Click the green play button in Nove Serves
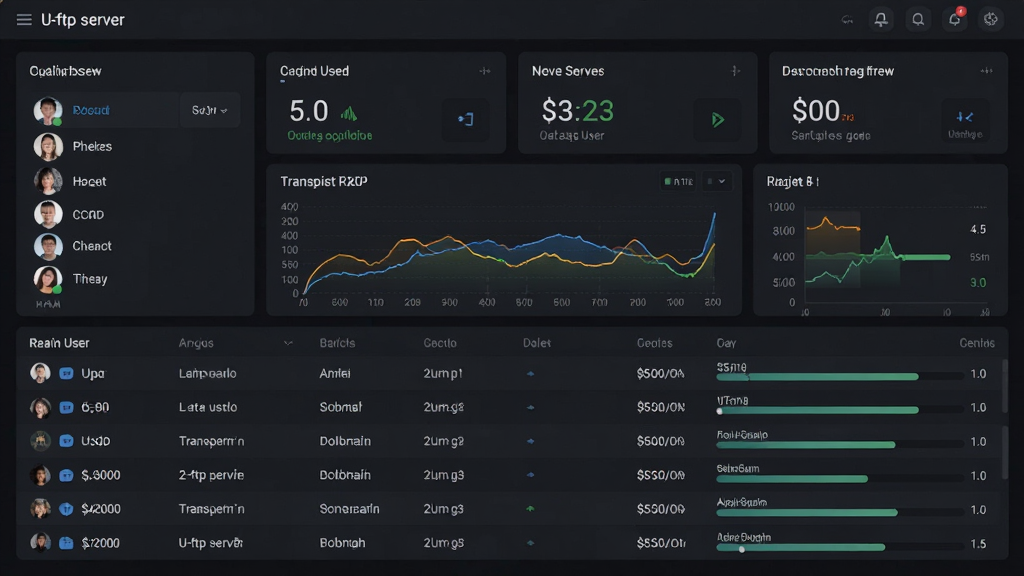The image size is (1024, 576). point(717,120)
